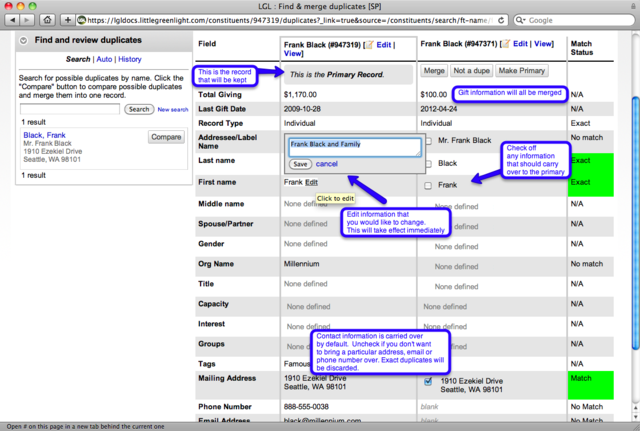Reload the page with the refresh icon
Screen dimensions: 640x431
pos(501,20)
